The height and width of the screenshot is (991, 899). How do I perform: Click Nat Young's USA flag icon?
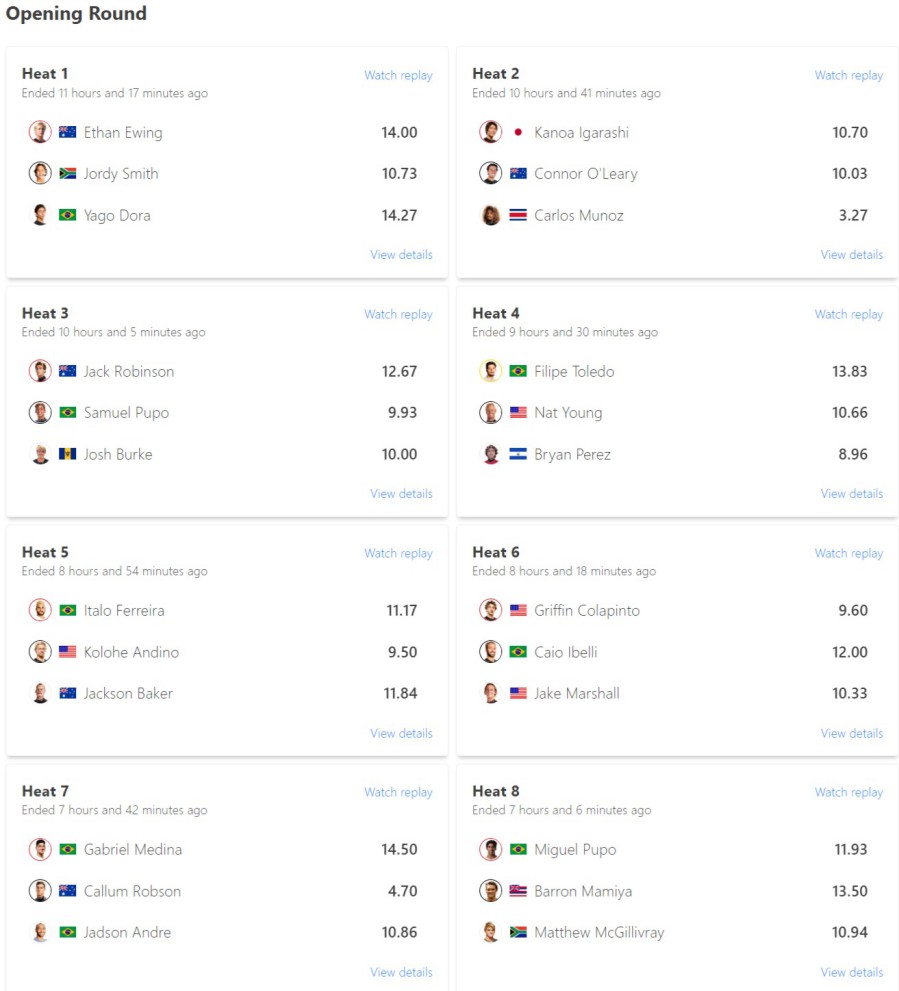518,413
